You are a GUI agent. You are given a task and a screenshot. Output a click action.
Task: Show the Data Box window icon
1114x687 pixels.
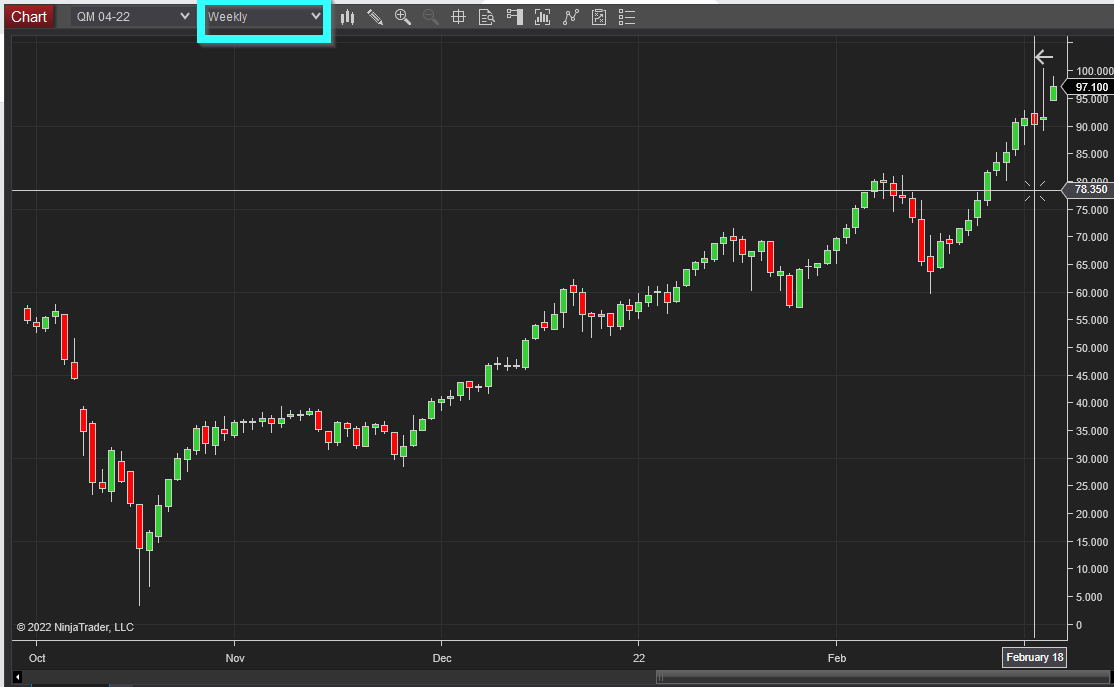[487, 17]
